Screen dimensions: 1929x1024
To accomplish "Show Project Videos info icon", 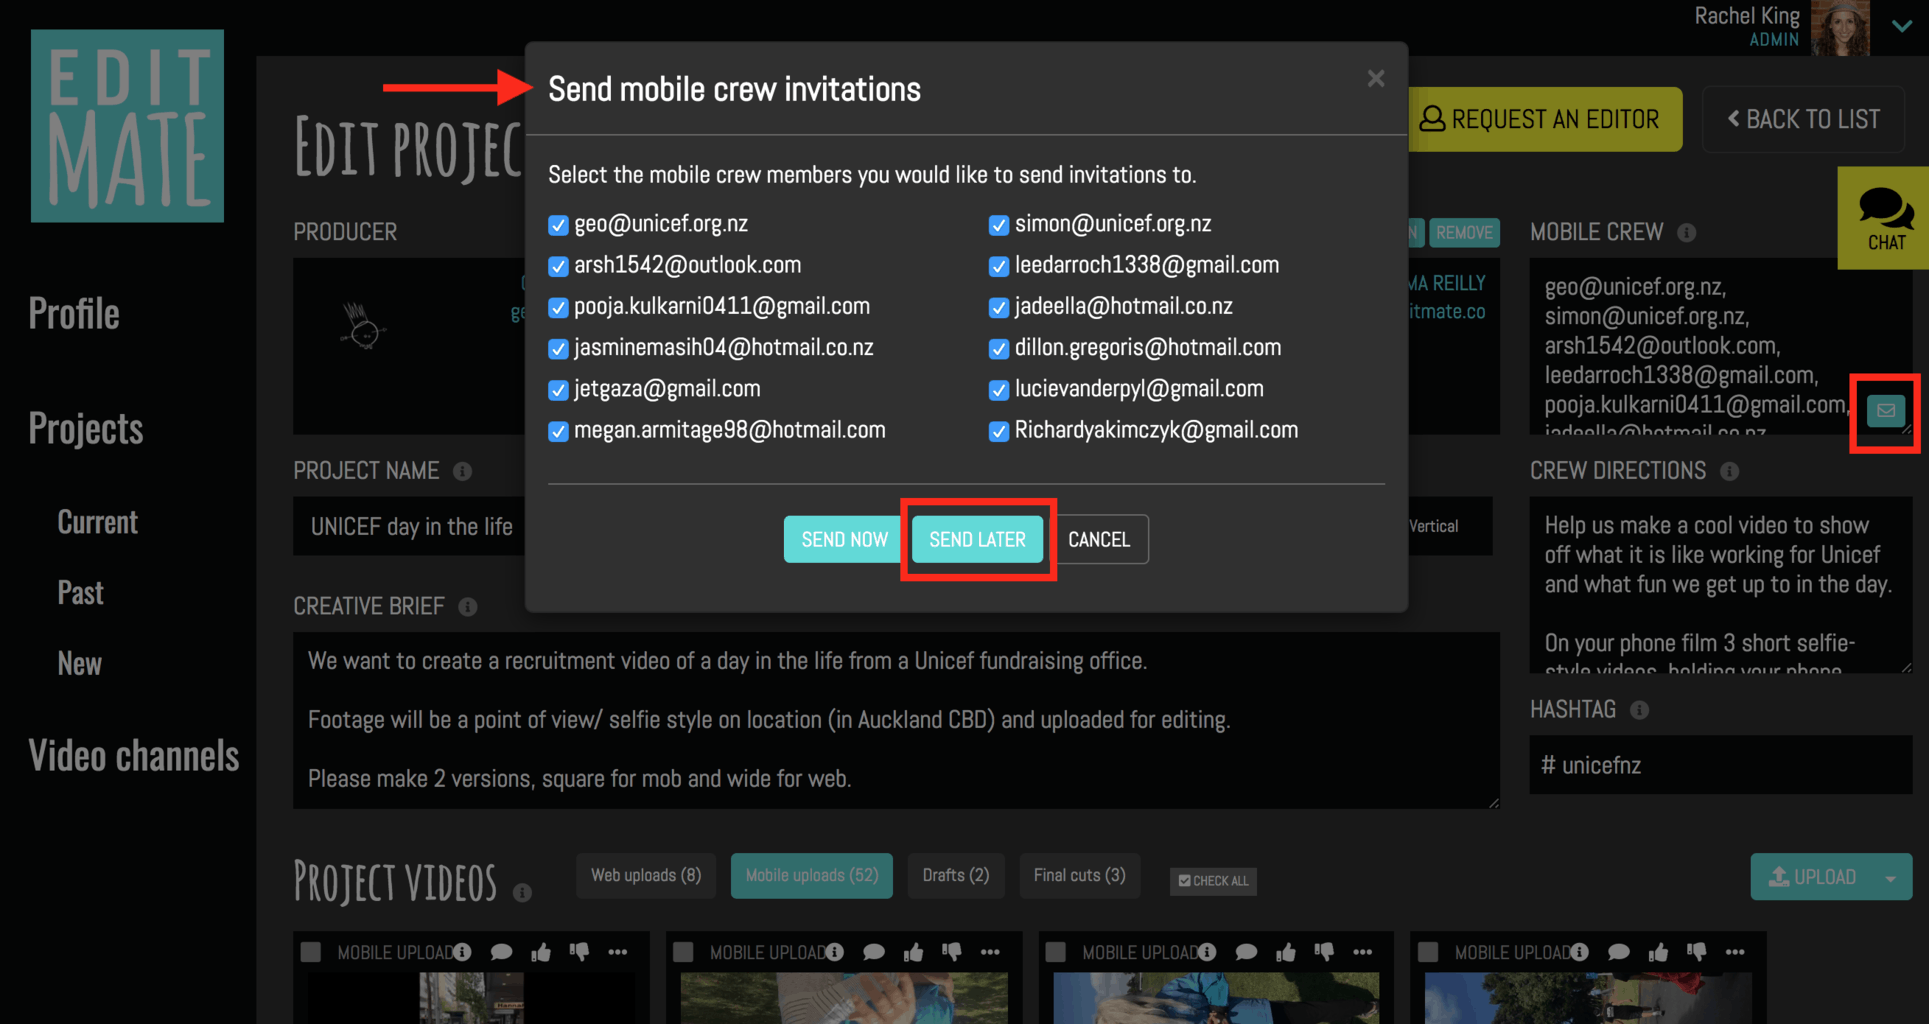I will coord(522,893).
